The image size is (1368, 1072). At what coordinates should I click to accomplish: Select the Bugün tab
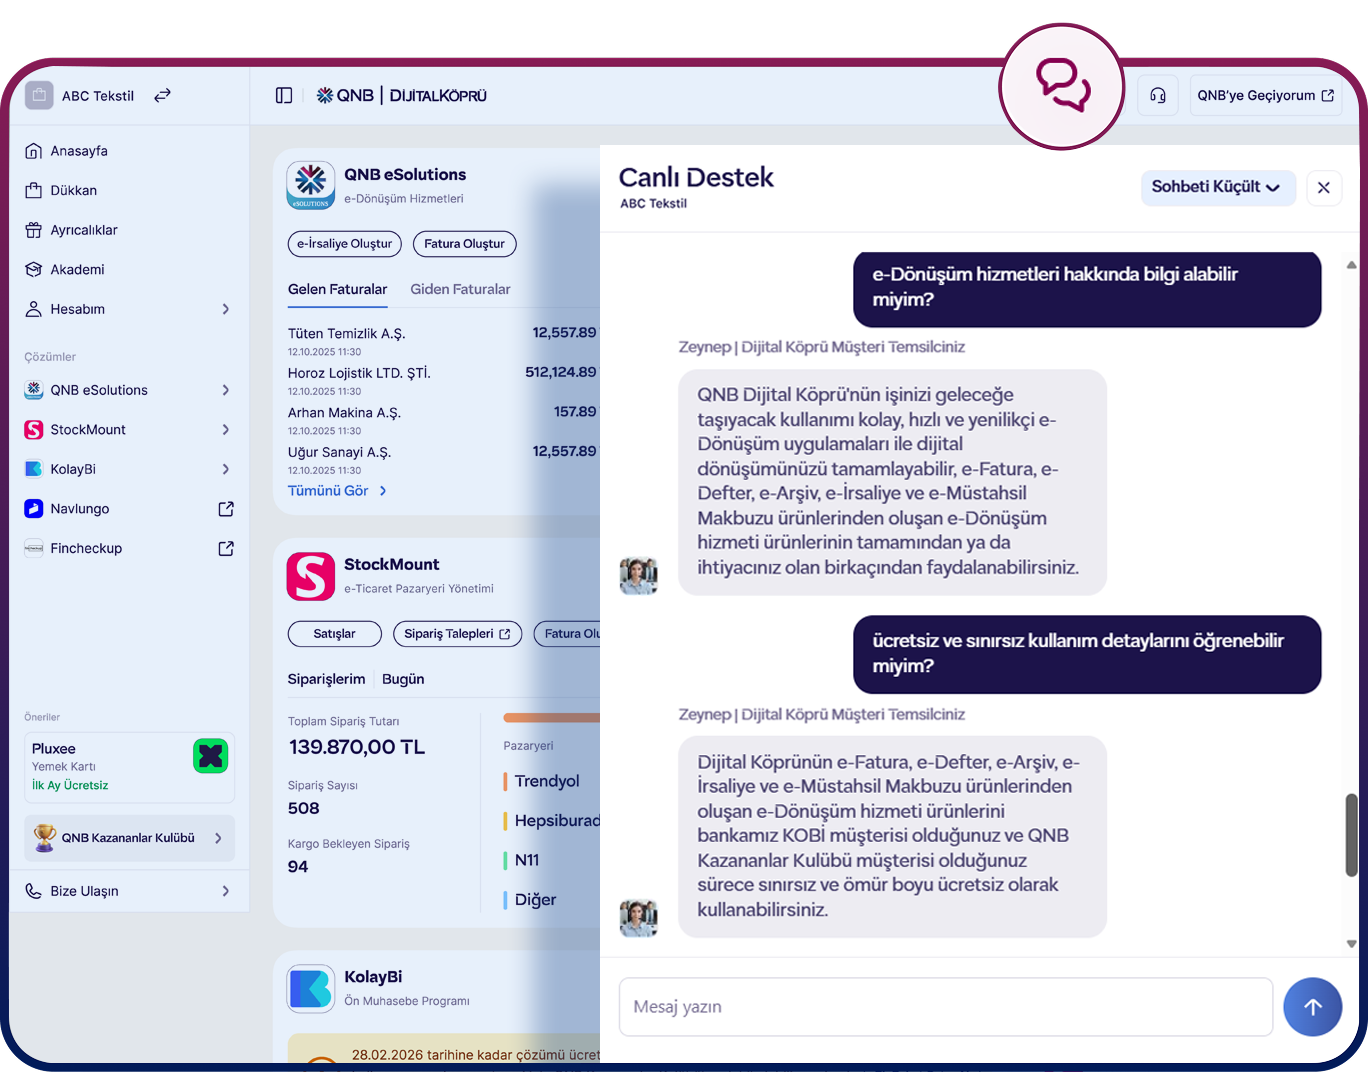point(403,679)
